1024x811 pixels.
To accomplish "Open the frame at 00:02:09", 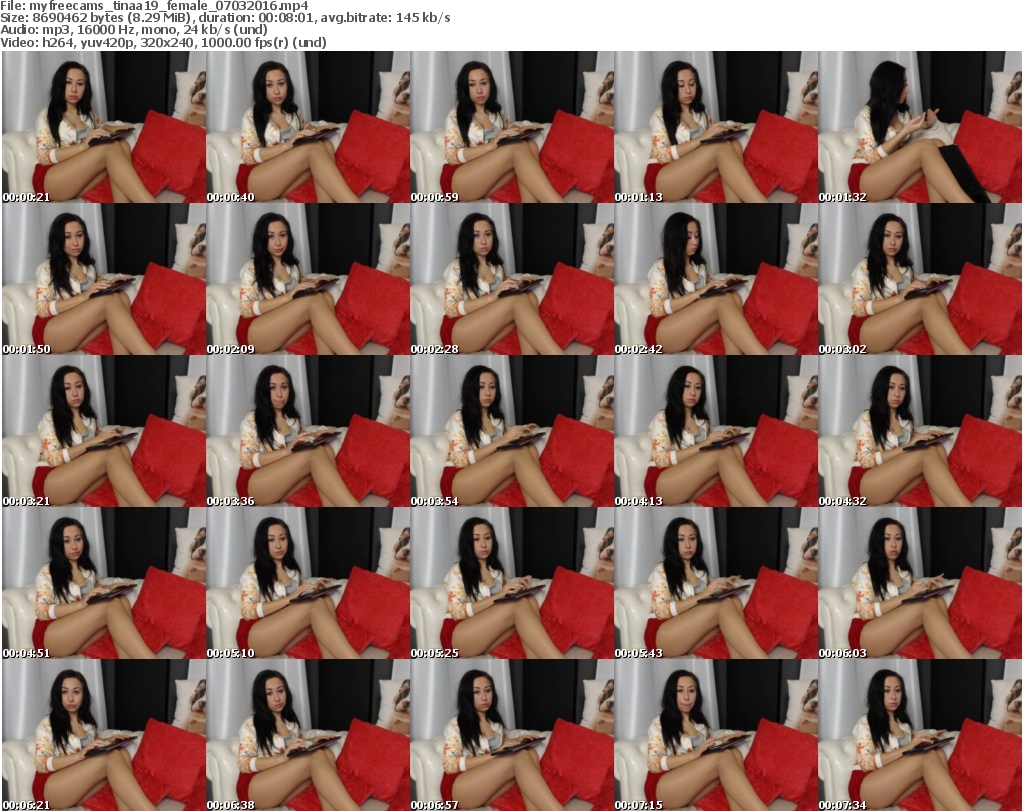I will (308, 279).
